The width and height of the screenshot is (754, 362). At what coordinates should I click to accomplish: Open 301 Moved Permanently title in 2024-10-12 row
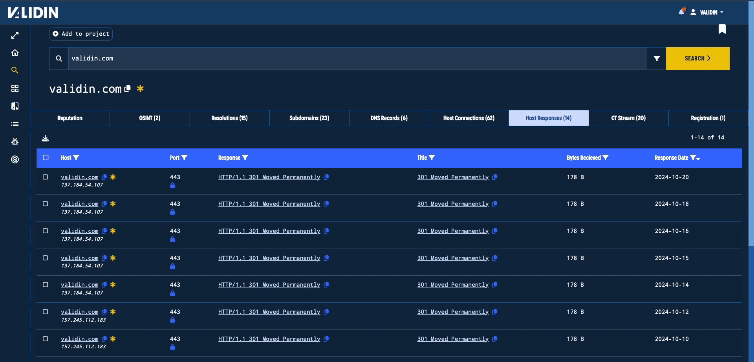click(x=453, y=312)
